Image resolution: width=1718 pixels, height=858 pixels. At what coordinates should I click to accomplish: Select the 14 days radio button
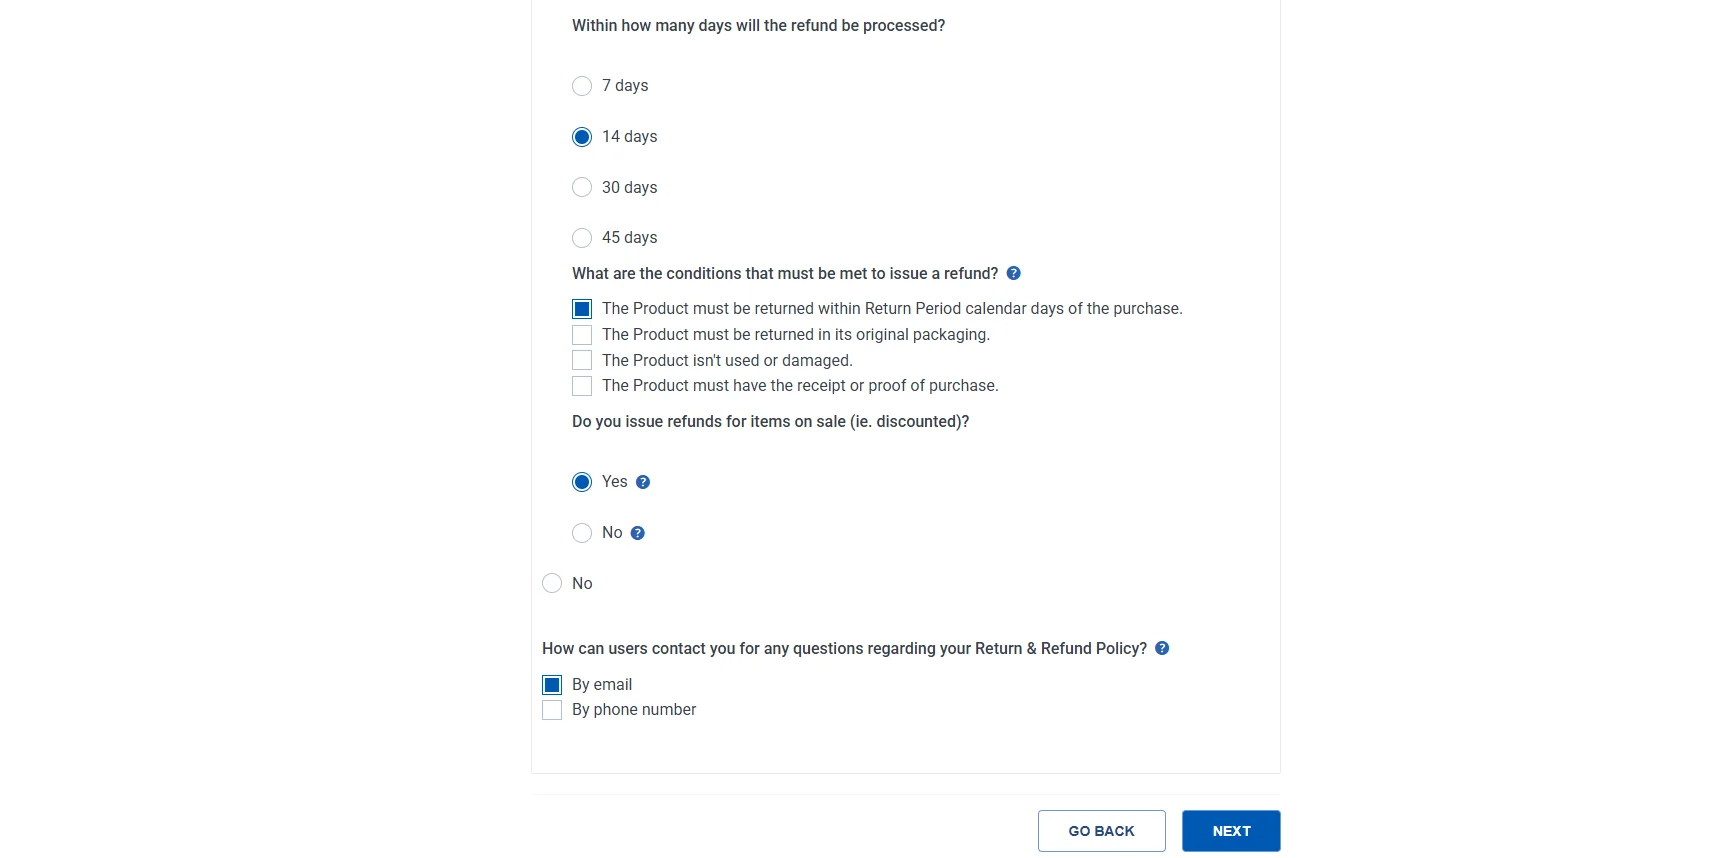[x=582, y=137]
